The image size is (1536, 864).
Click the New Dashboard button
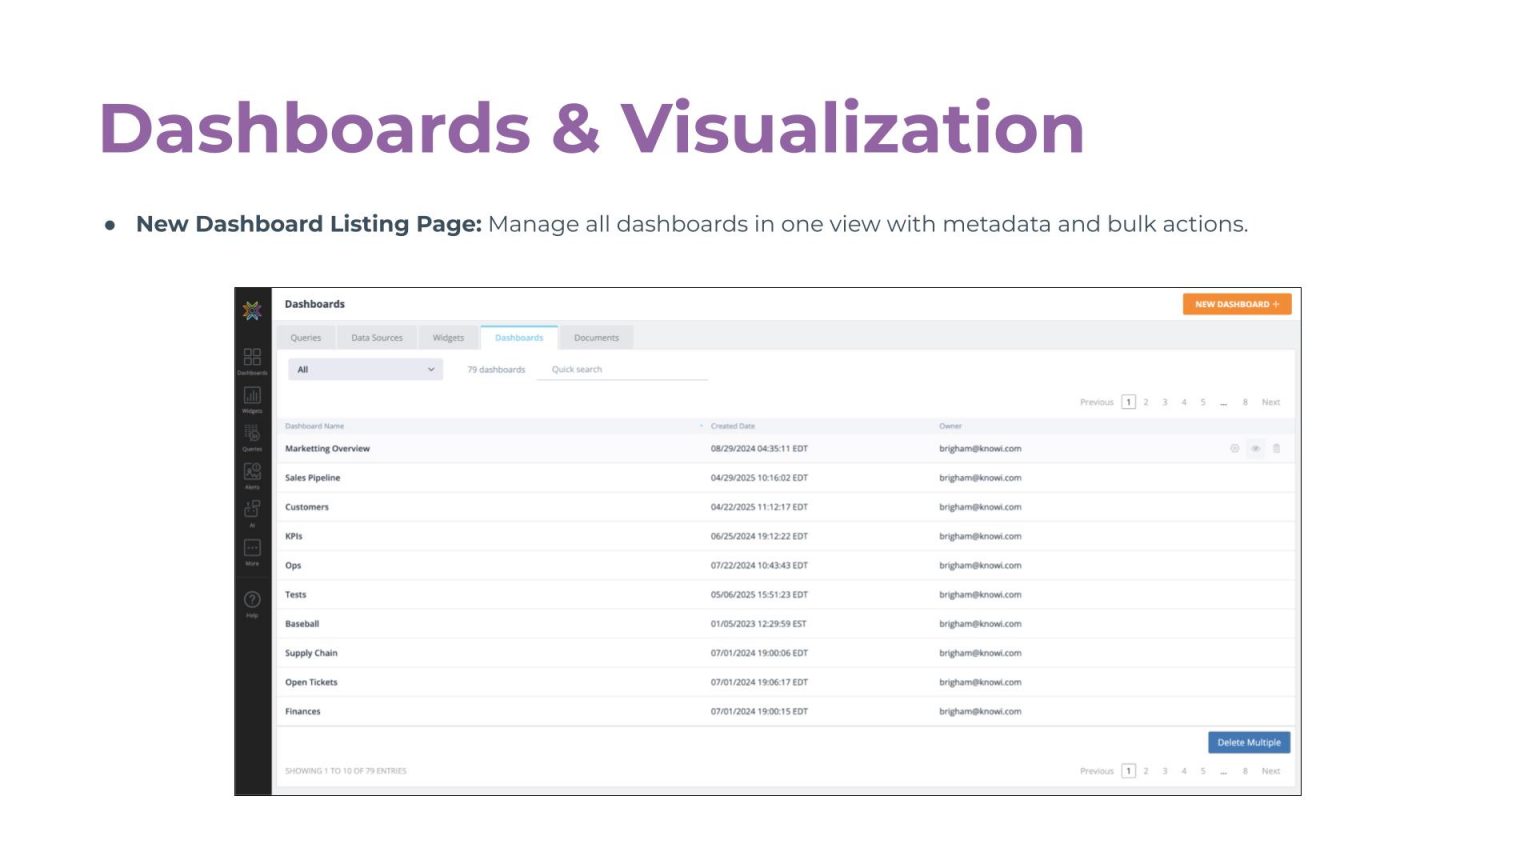click(1236, 304)
